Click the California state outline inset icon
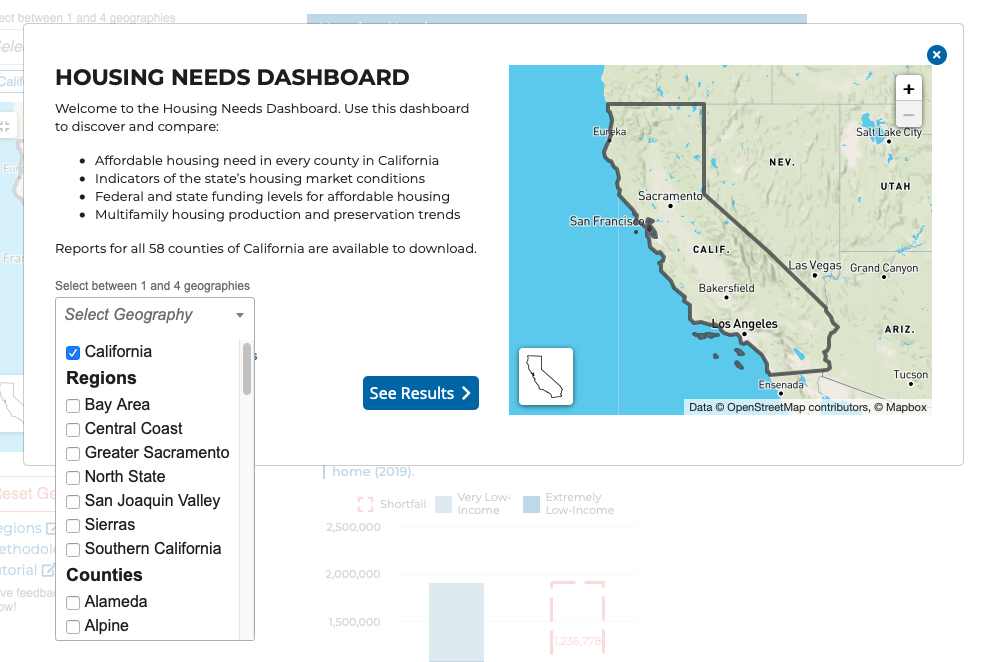 click(x=544, y=376)
